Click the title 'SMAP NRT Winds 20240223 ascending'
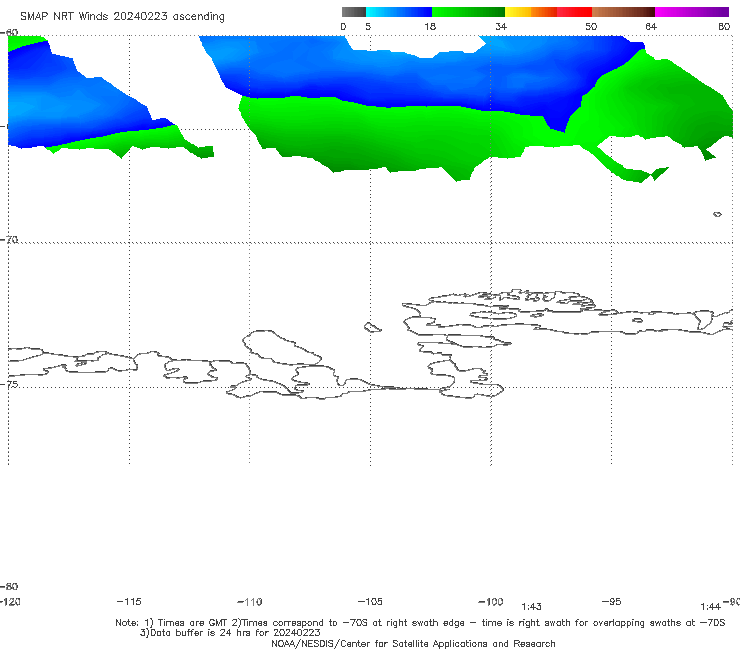 pos(122,17)
